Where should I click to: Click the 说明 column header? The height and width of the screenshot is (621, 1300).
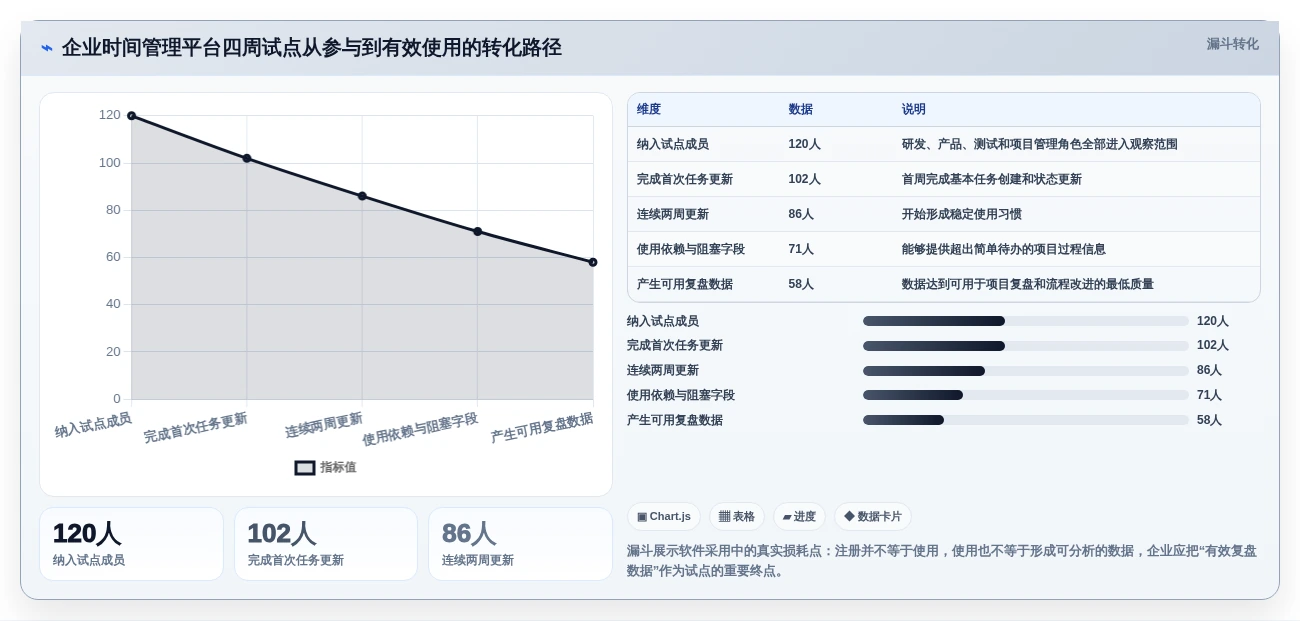click(914, 109)
